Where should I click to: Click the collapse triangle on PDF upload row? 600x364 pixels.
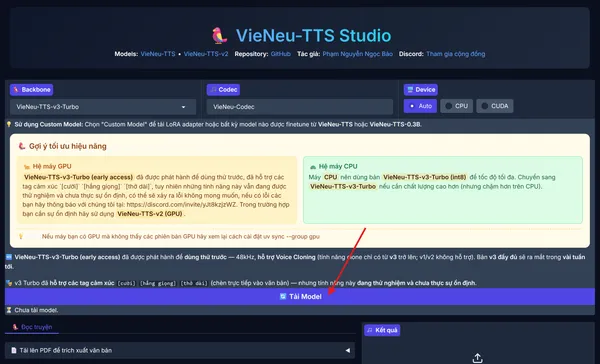tap(347, 350)
